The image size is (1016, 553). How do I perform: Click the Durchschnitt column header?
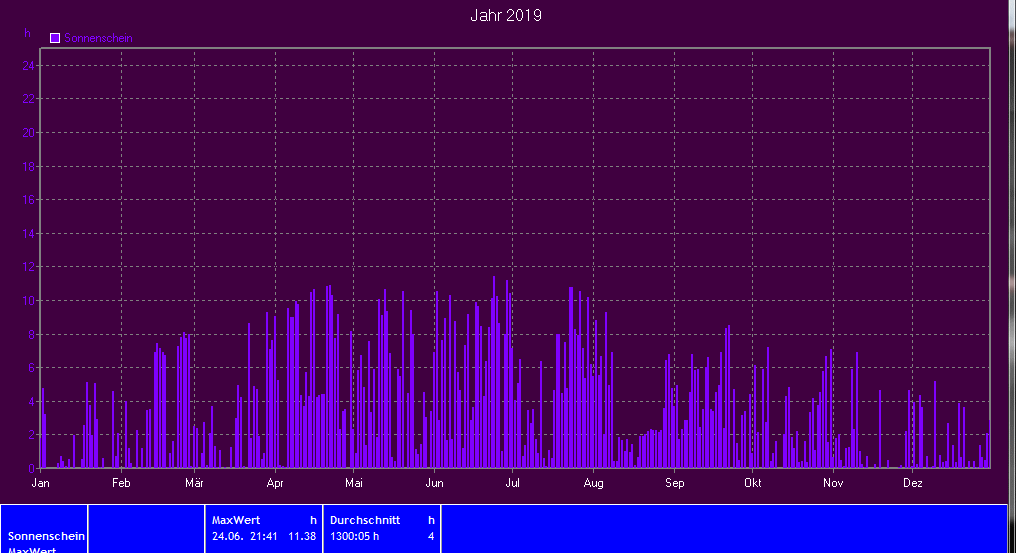[x=365, y=520]
